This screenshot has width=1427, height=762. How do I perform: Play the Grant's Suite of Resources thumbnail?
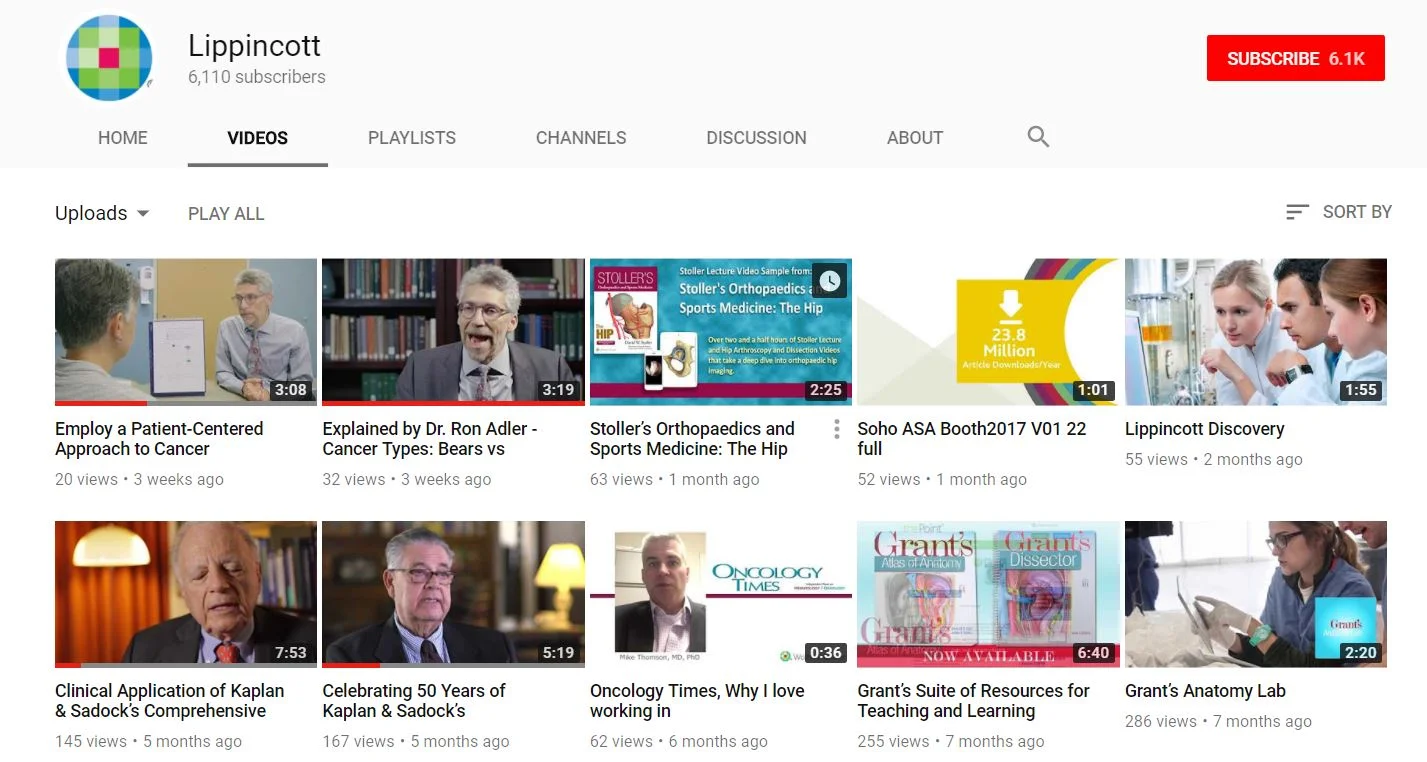pos(988,594)
